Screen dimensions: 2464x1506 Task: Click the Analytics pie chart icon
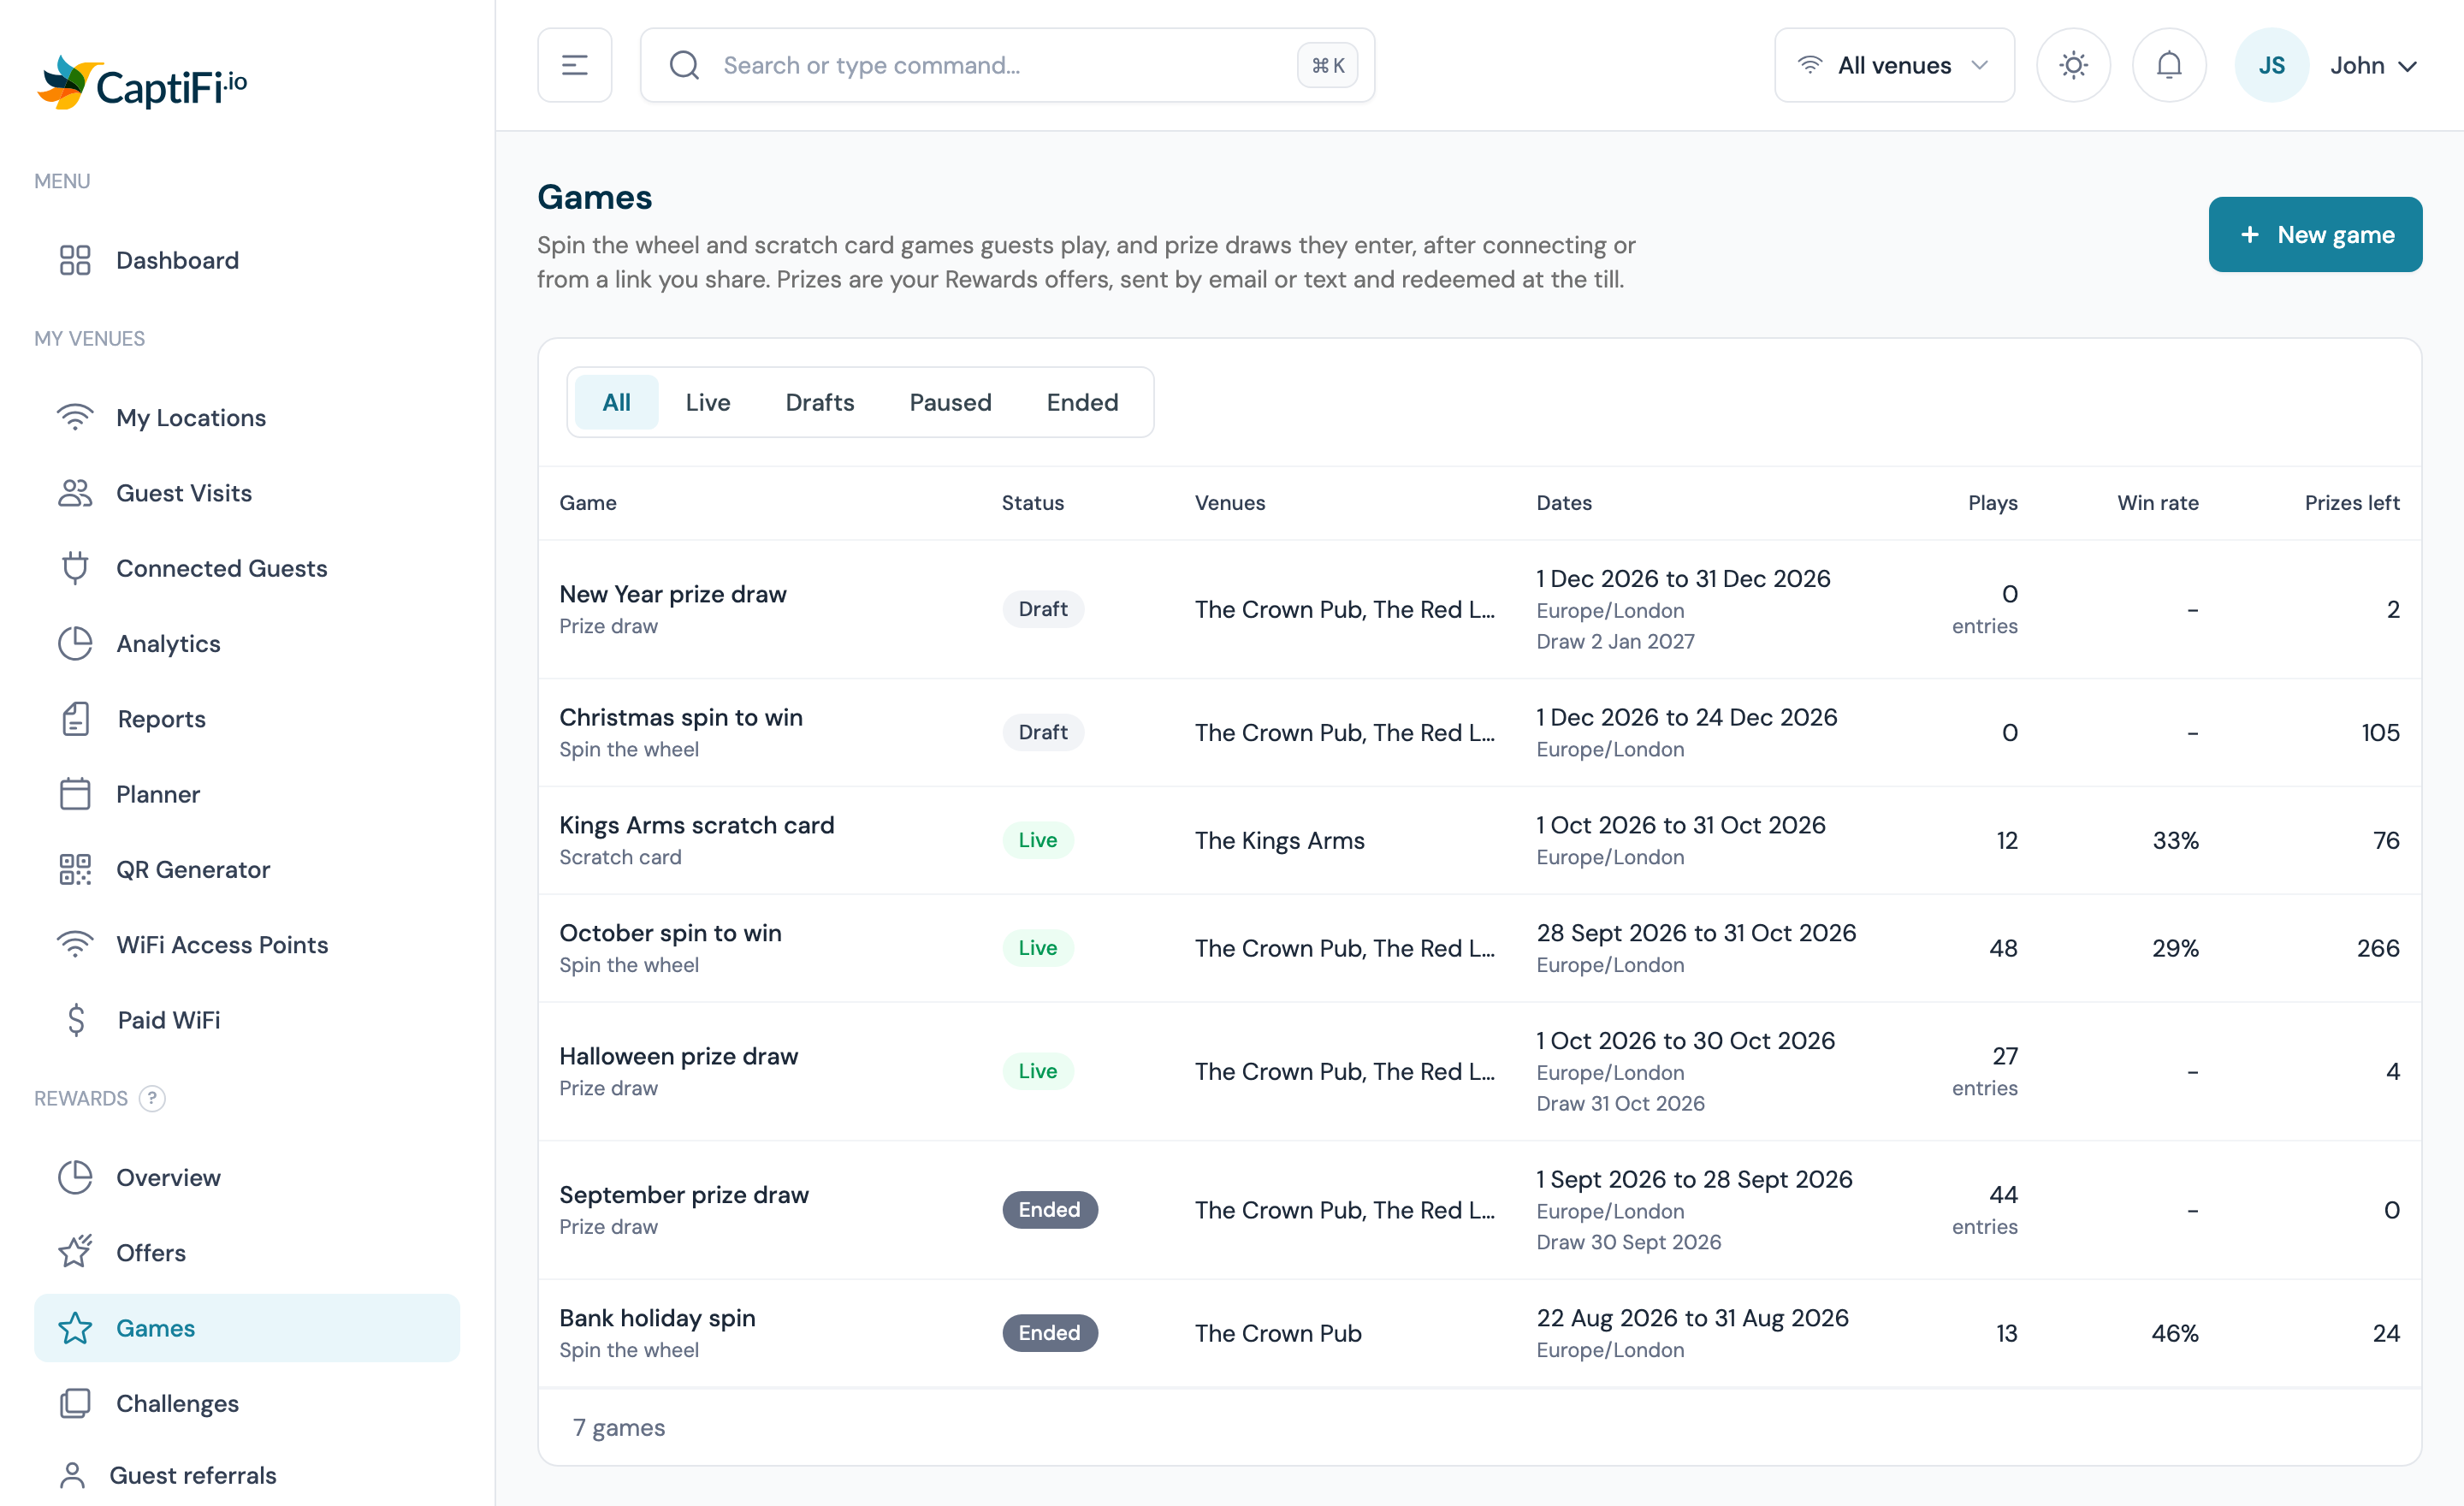[75, 643]
